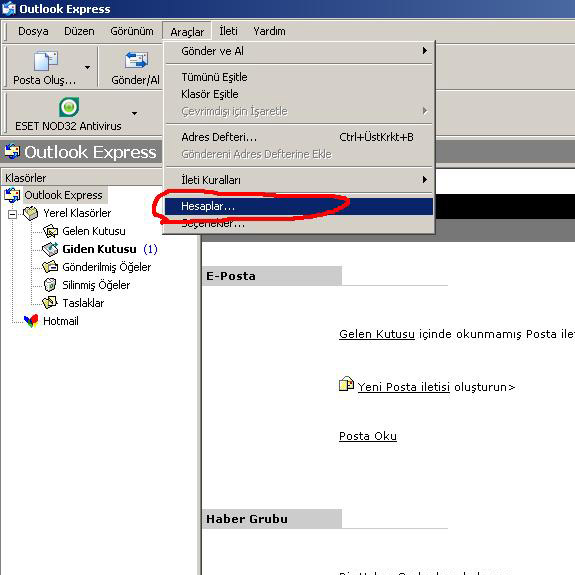Viewport: 575px width, 575px height.
Task: Click the new mail icon beside Yeni Posta iletisi
Action: pos(346,384)
